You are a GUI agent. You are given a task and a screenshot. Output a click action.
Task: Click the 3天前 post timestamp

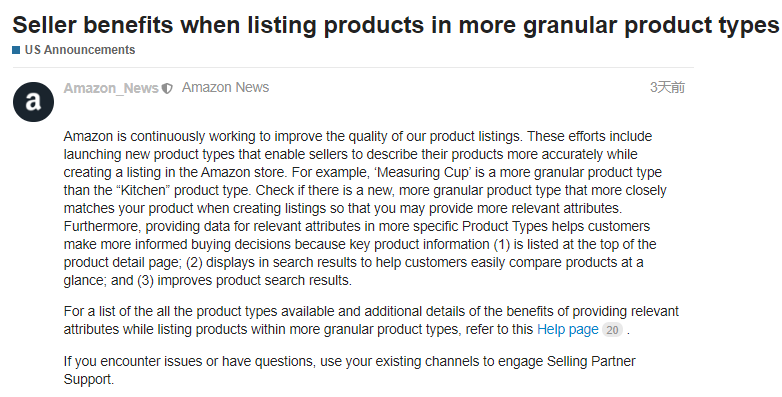click(667, 87)
